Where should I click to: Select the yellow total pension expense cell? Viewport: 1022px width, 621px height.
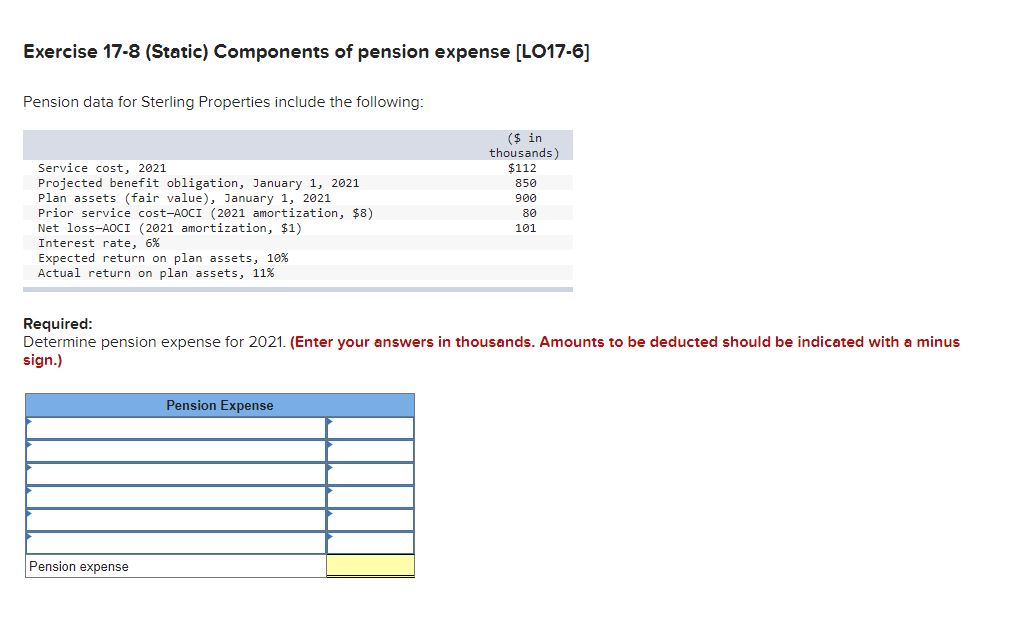(x=370, y=565)
